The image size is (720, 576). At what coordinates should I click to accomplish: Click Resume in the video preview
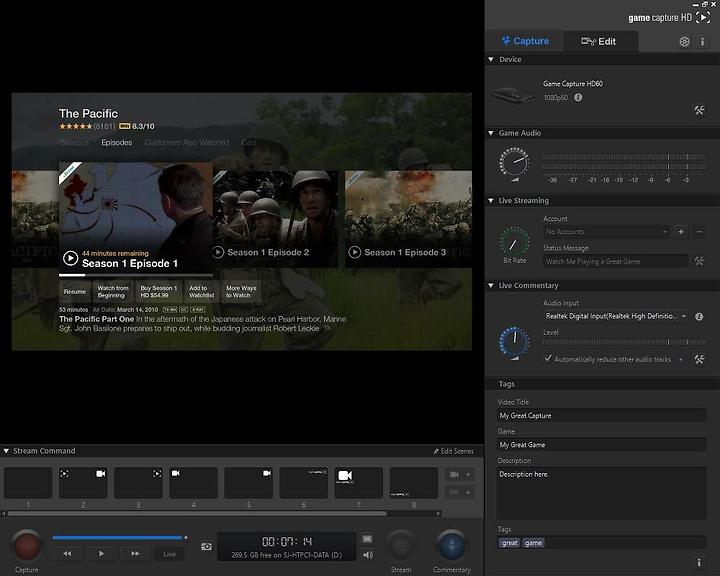[74, 292]
